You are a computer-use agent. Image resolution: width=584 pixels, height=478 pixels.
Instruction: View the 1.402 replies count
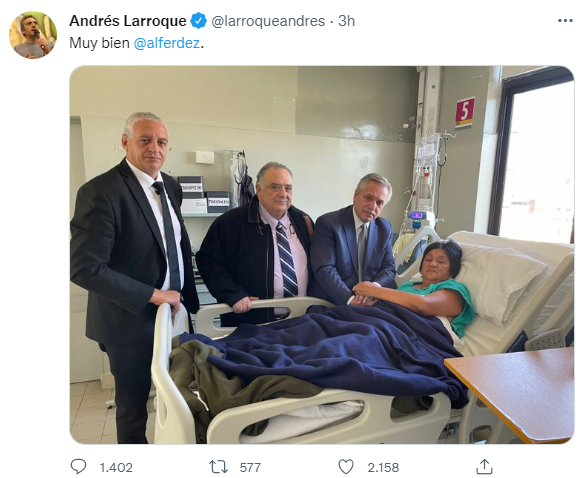pyautogui.click(x=116, y=467)
